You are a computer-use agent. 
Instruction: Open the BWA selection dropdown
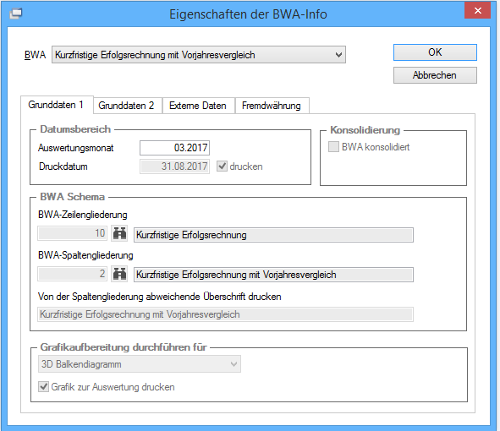199,55
